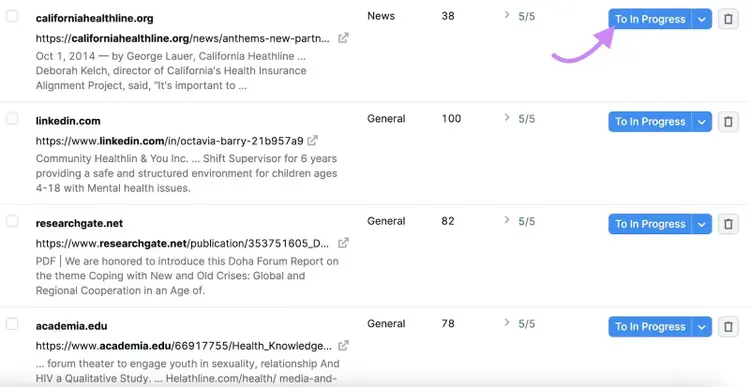This screenshot has height=387, width=750.
Task: Open dropdown arrow beside californiahealthline.org To In Progress
Action: click(x=702, y=19)
